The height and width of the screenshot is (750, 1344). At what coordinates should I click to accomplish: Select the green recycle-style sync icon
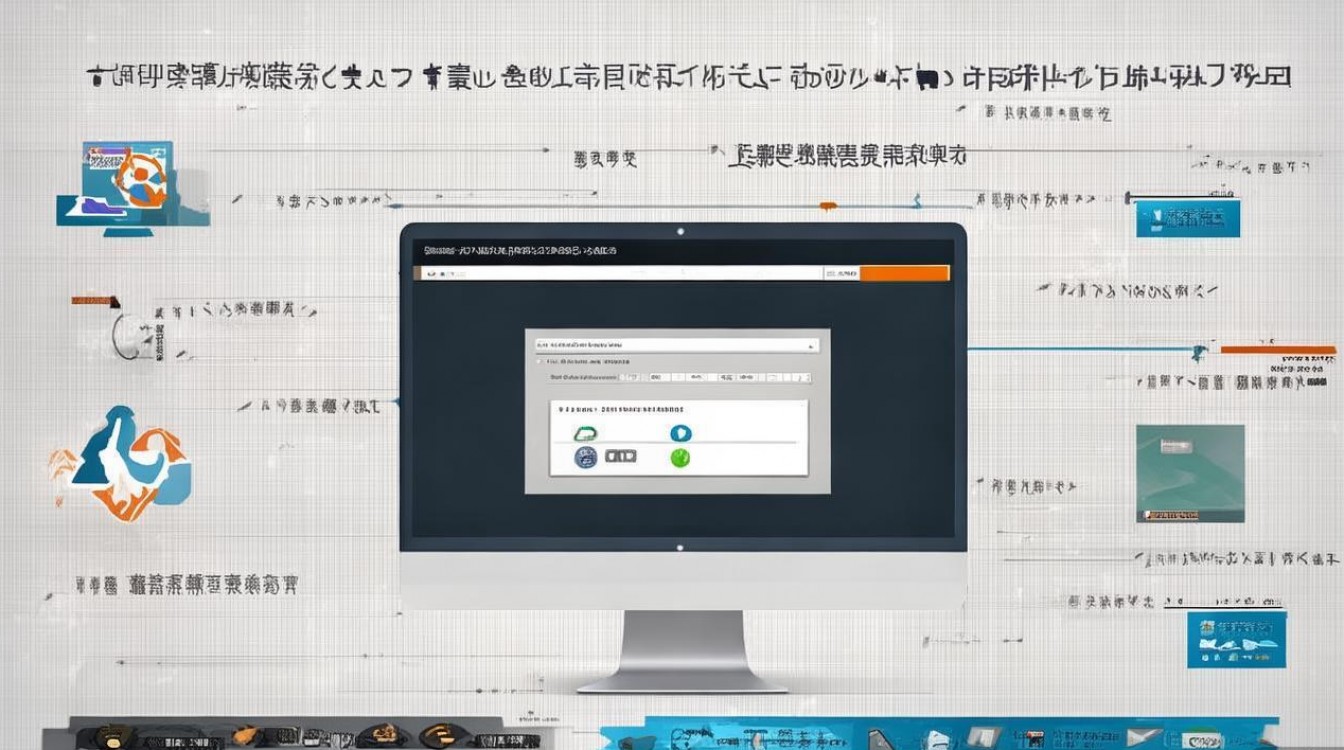tap(587, 433)
